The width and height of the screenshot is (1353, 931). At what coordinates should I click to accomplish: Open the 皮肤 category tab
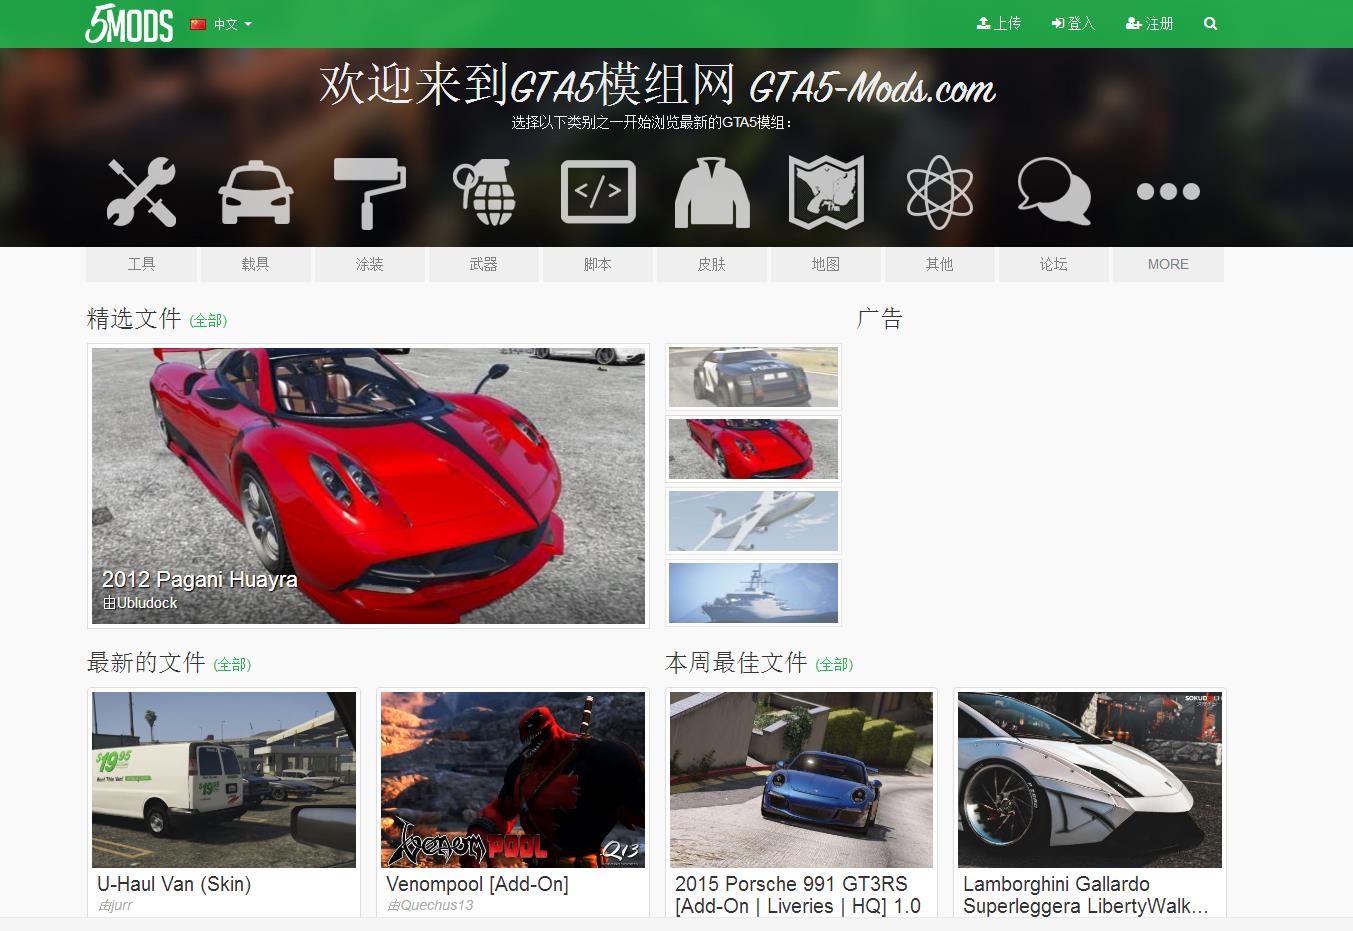pyautogui.click(x=711, y=264)
